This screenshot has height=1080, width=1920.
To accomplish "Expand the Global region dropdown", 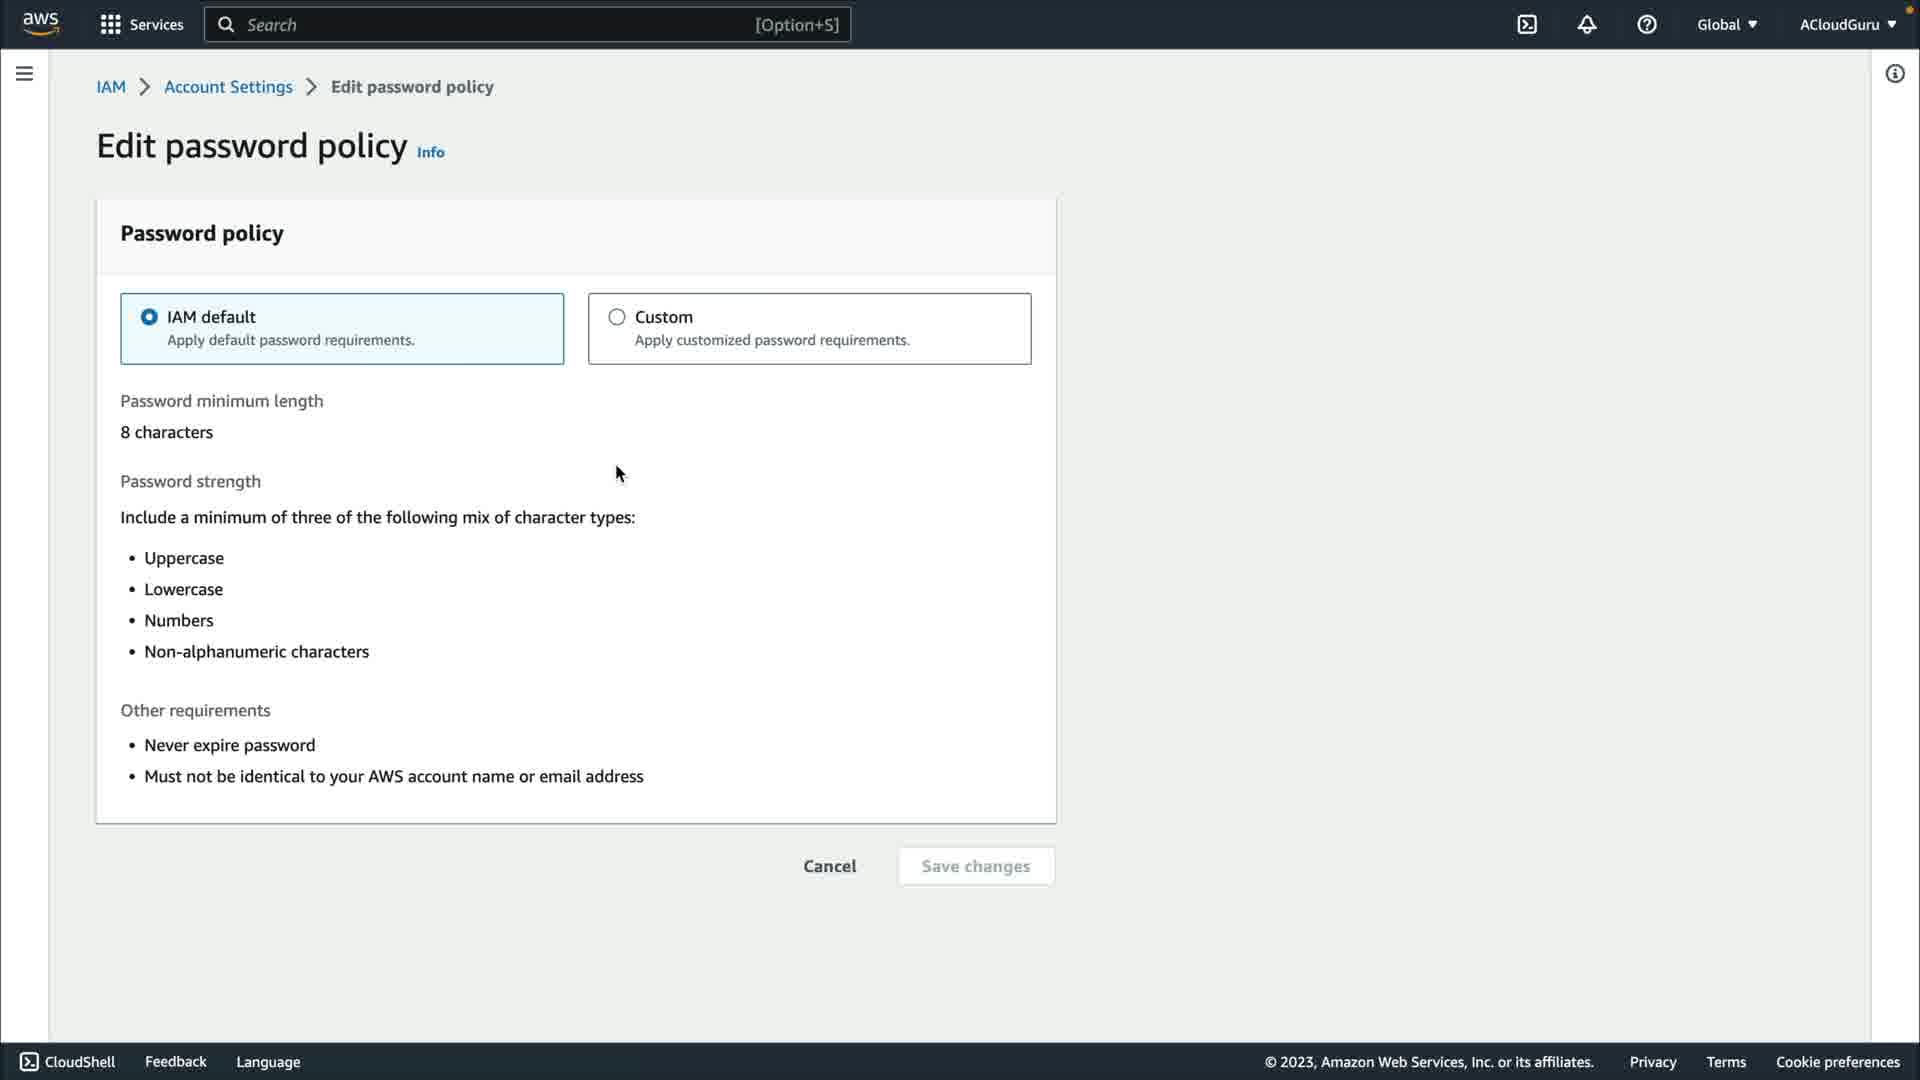I will (x=1727, y=25).
